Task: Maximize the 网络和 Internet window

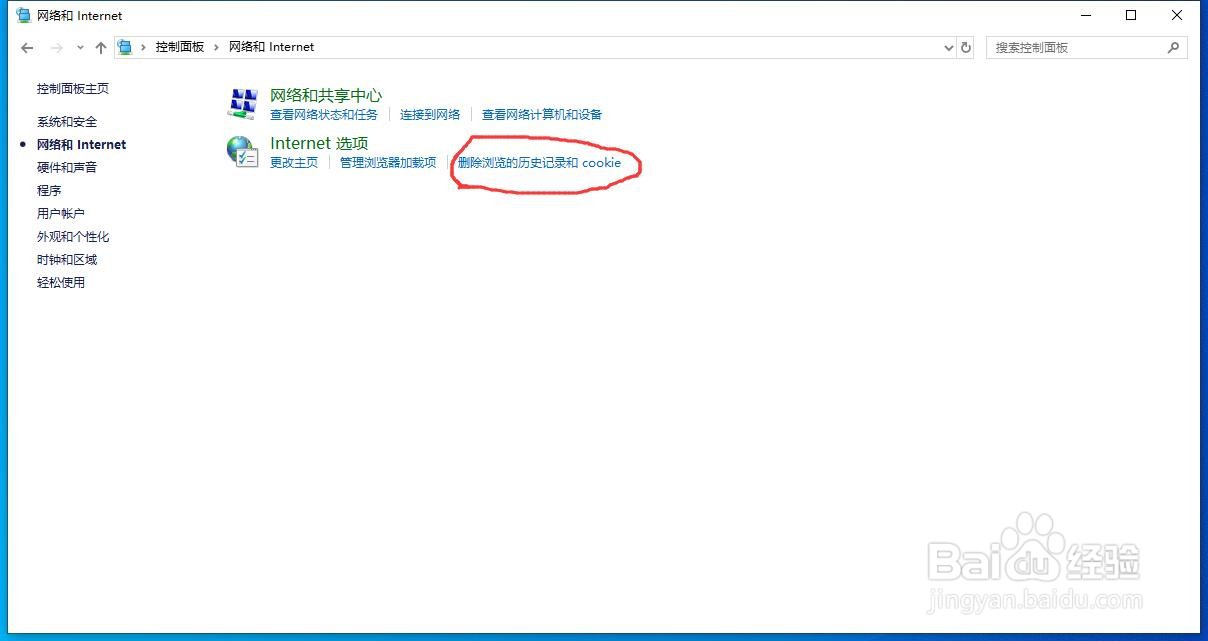Action: [1131, 16]
